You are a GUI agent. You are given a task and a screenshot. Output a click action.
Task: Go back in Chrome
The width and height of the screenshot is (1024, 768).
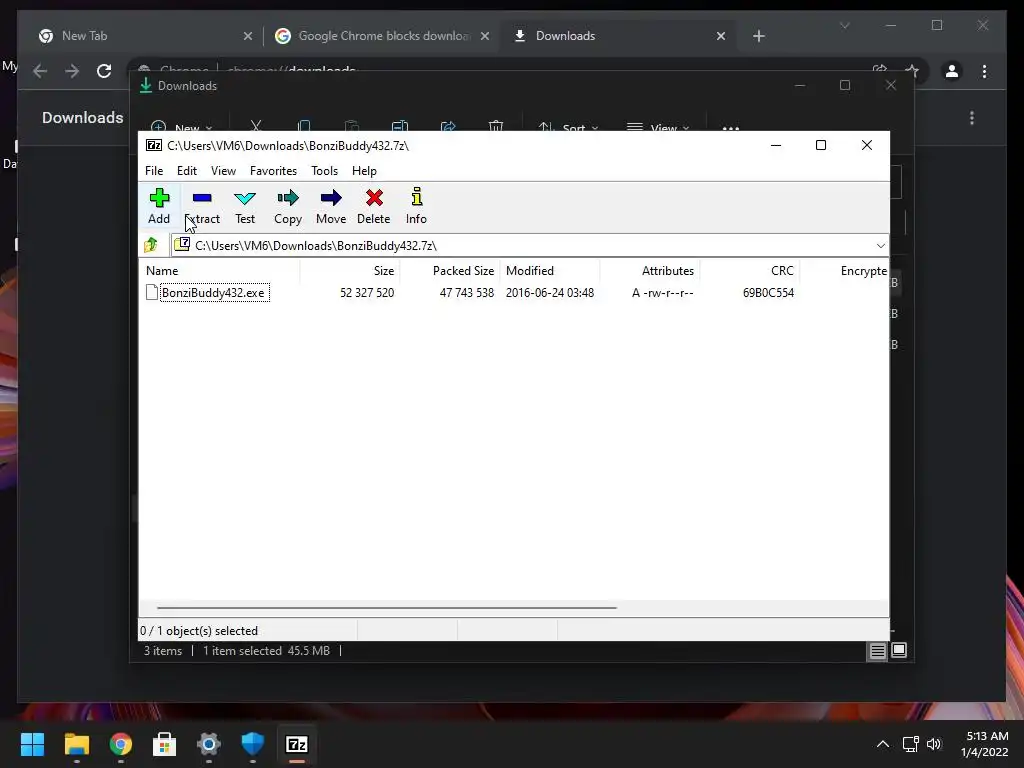[x=40, y=71]
